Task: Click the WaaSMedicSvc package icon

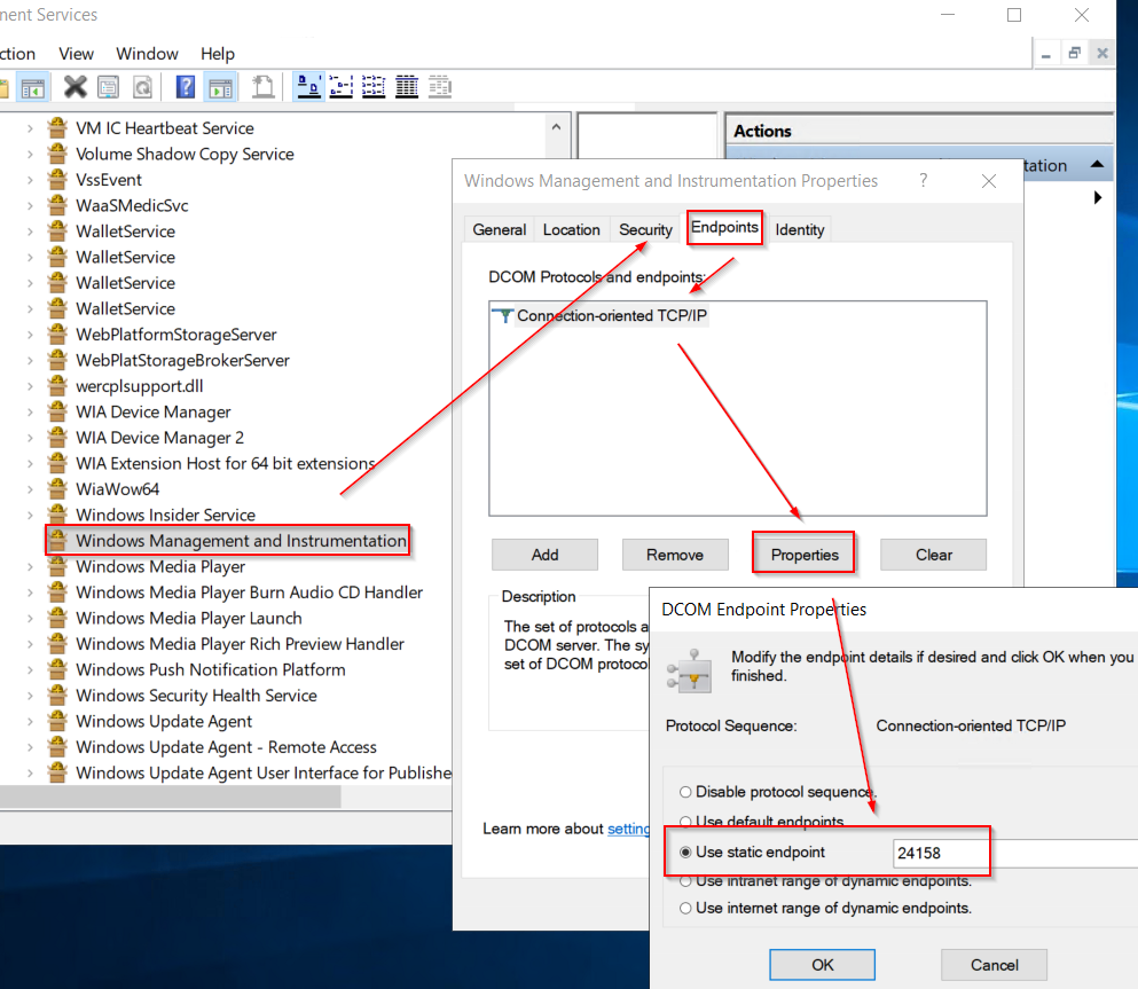Action: 57,205
